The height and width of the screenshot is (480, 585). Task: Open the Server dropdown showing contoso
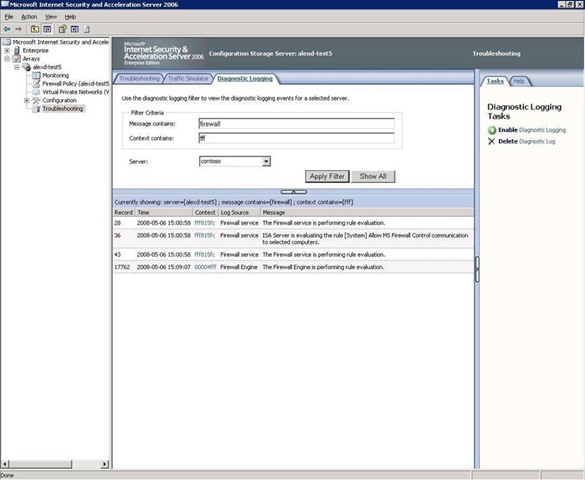[x=266, y=161]
